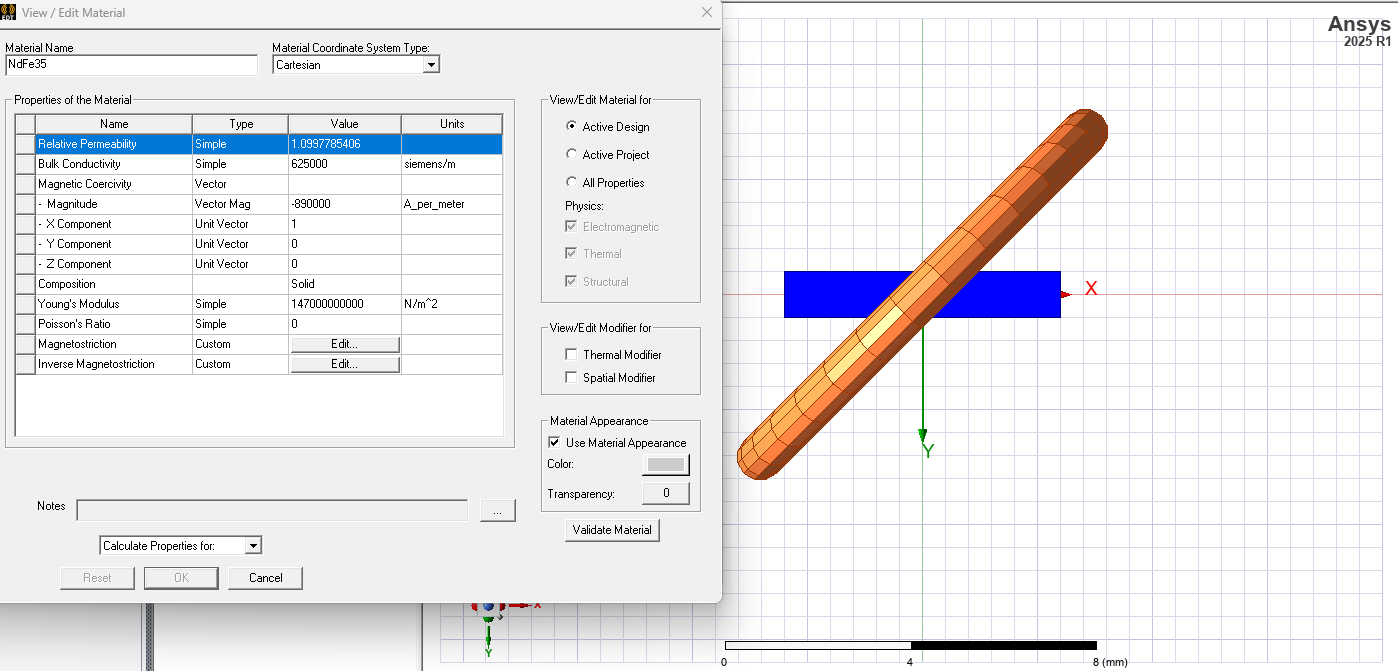Click the material appearance Color swatch

[x=668, y=464]
